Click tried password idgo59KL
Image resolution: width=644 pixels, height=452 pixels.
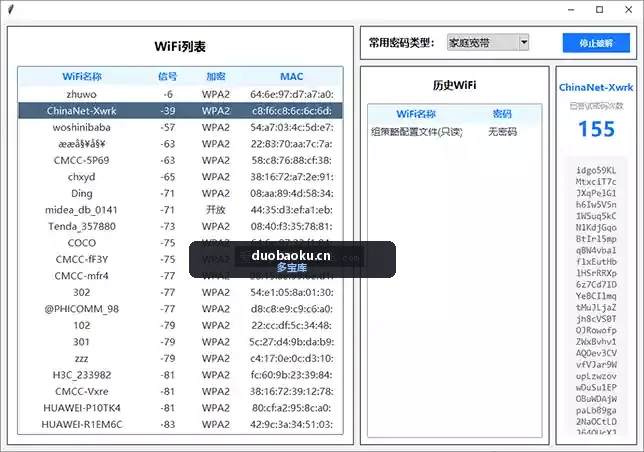(x=596, y=170)
